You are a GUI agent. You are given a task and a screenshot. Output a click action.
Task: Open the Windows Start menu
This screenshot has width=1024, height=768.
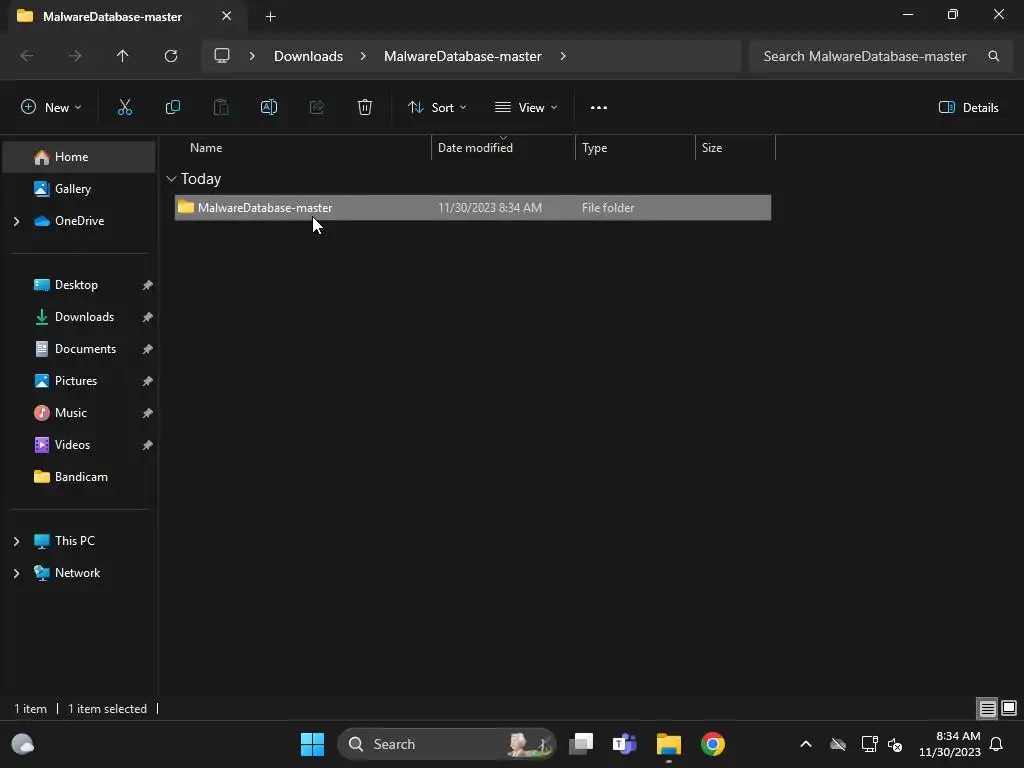click(312, 744)
